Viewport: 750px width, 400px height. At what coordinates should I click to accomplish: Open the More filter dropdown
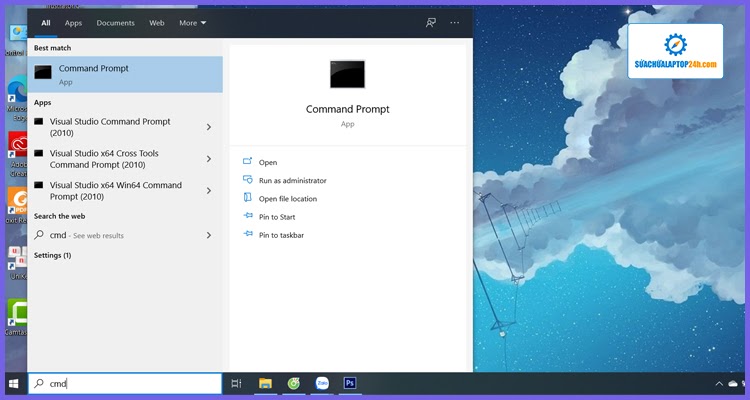pyautogui.click(x=192, y=22)
